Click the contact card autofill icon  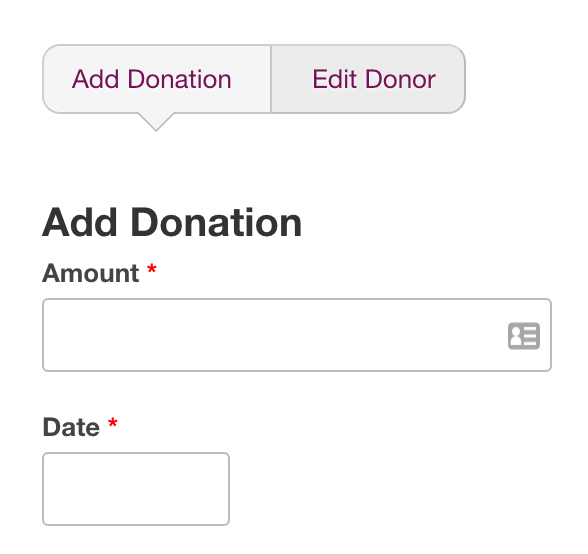[524, 336]
